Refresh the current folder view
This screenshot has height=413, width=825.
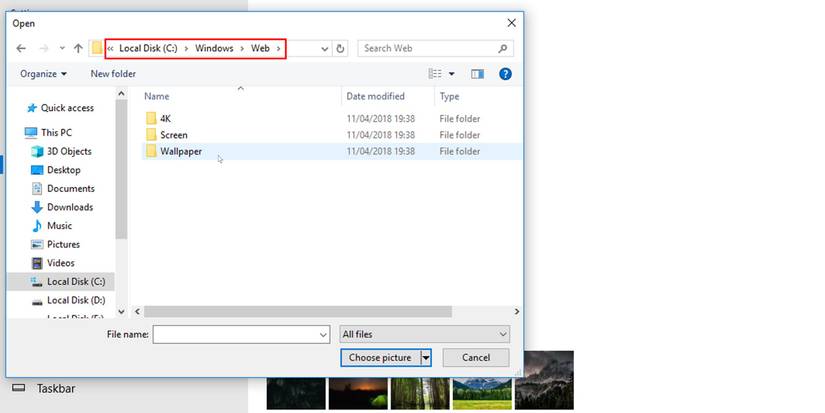pyautogui.click(x=340, y=48)
